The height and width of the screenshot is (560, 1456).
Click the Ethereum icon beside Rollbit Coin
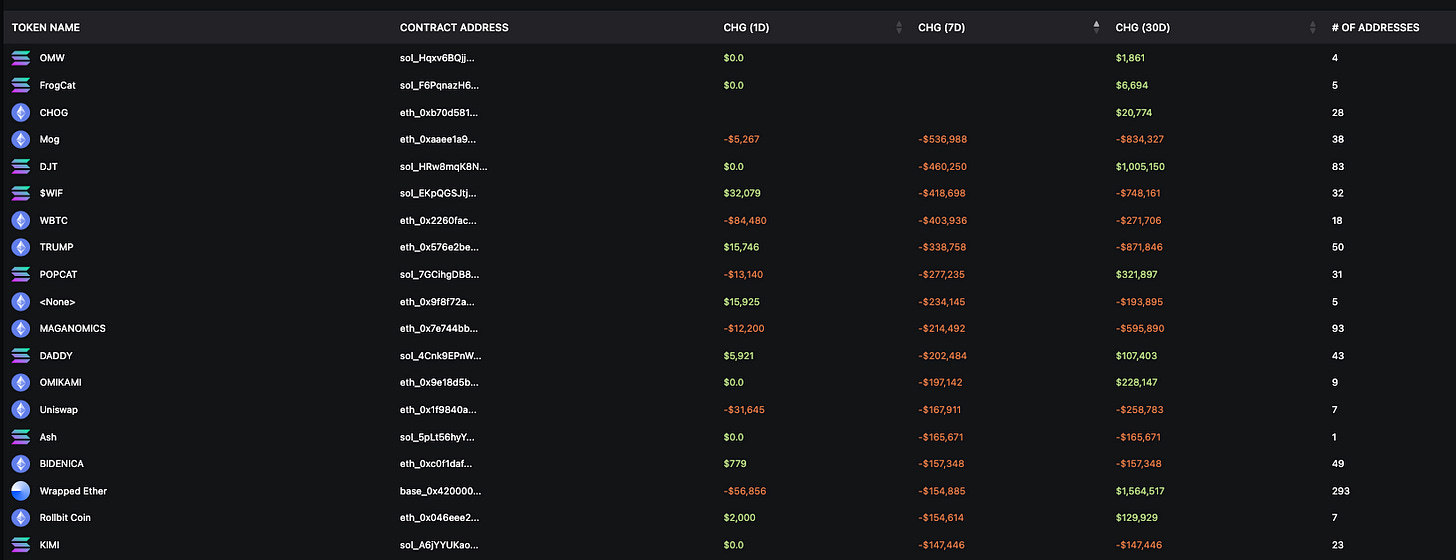(21, 517)
